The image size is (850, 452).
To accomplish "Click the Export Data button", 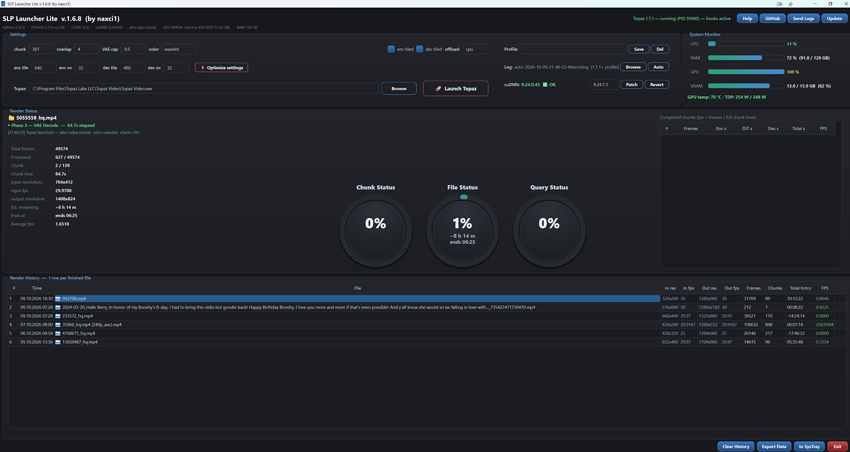I will pos(774,447).
